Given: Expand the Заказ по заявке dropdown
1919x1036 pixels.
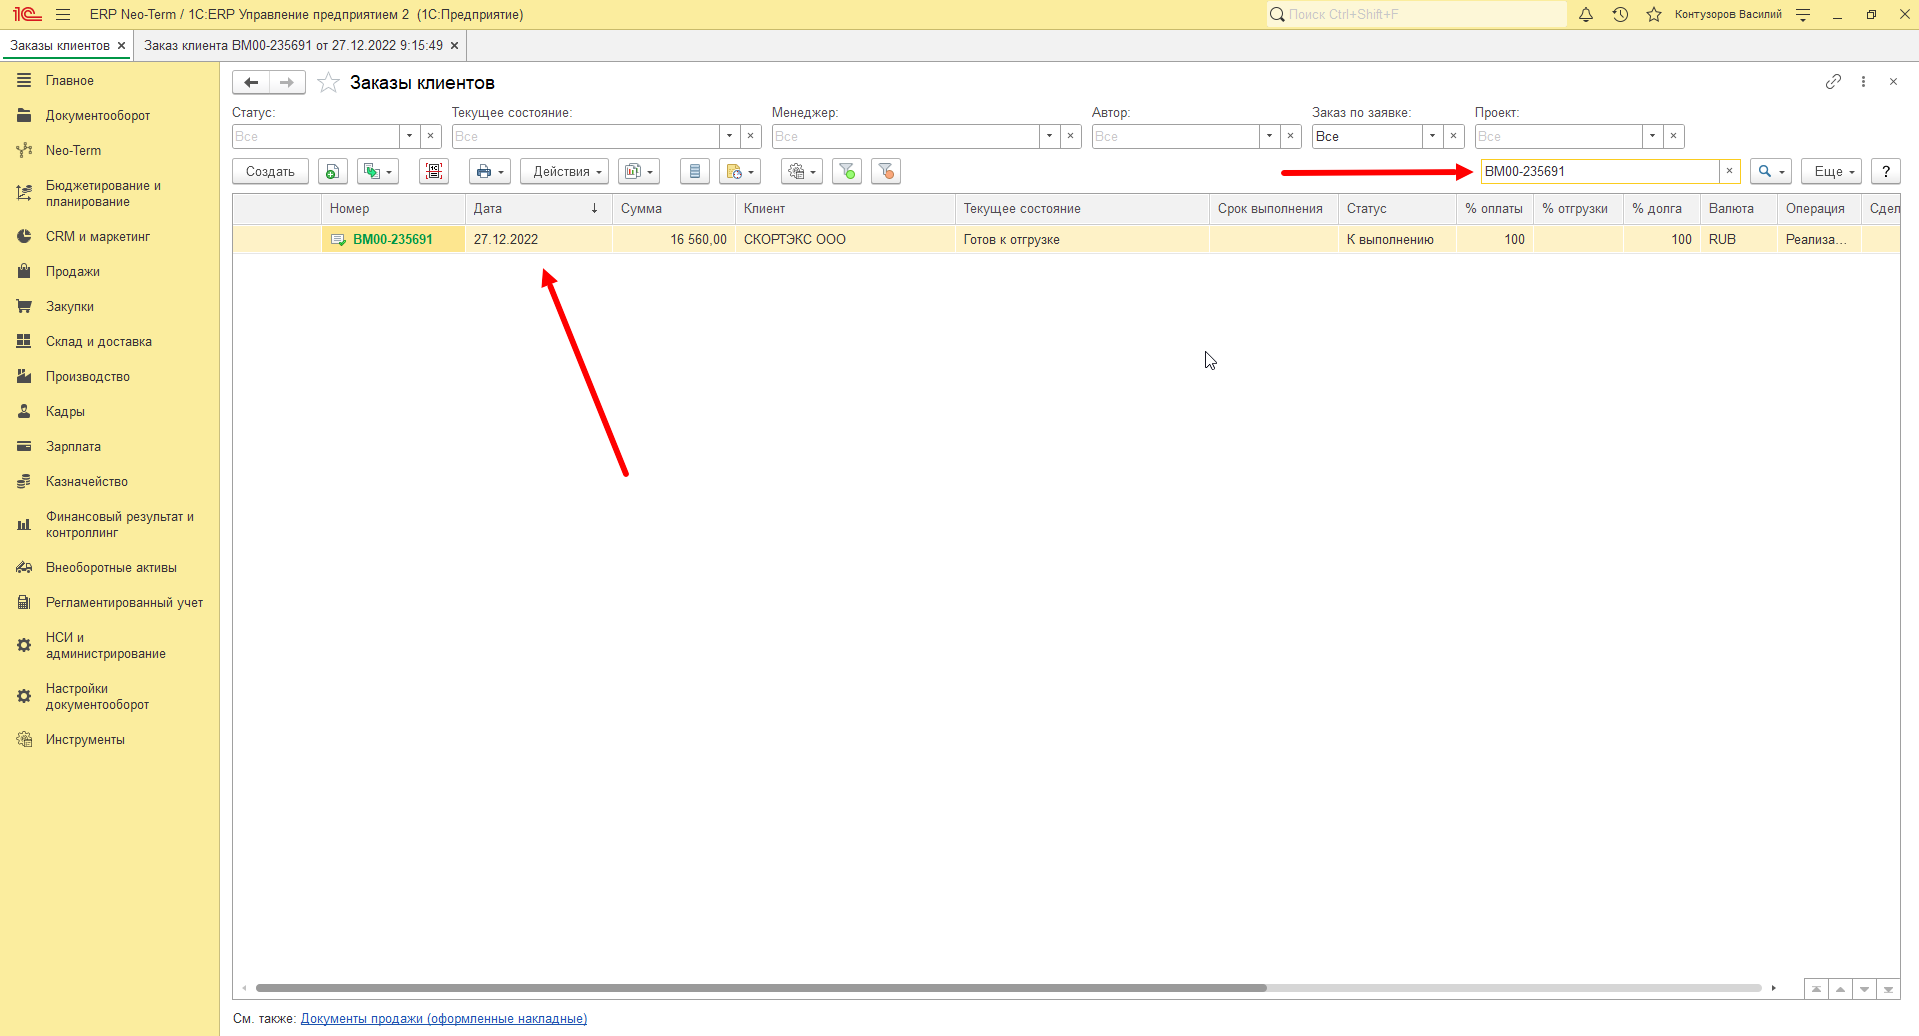Looking at the screenshot, I should coord(1433,136).
